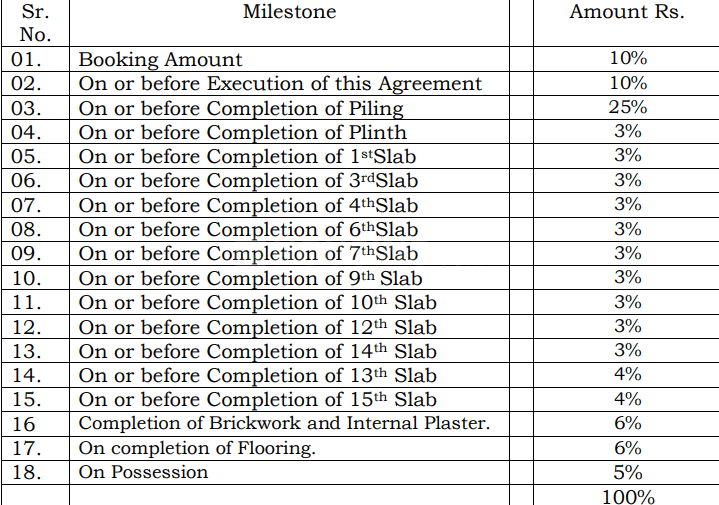Click the Completion of Piling row text
719x505 pixels.
(x=241, y=108)
